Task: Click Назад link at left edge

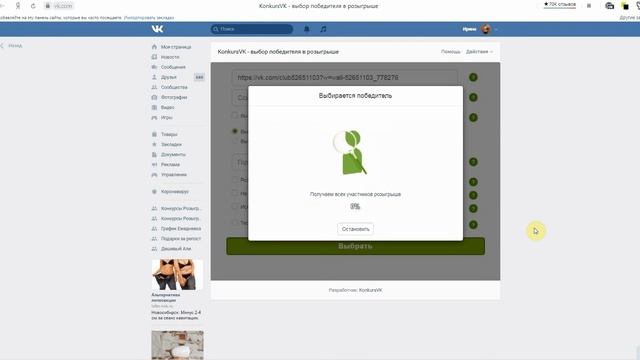Action: click(x=12, y=46)
